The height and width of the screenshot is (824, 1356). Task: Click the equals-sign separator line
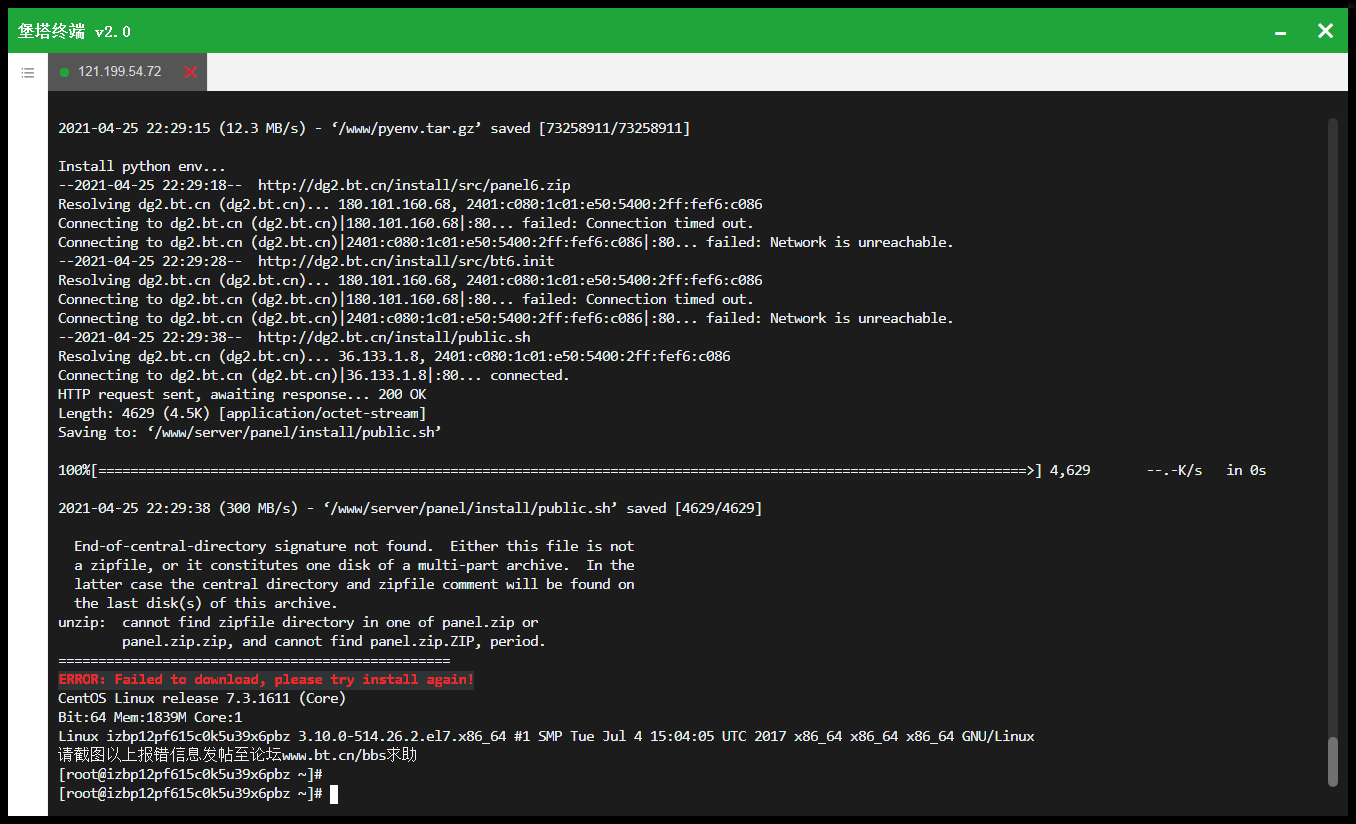pos(254,661)
